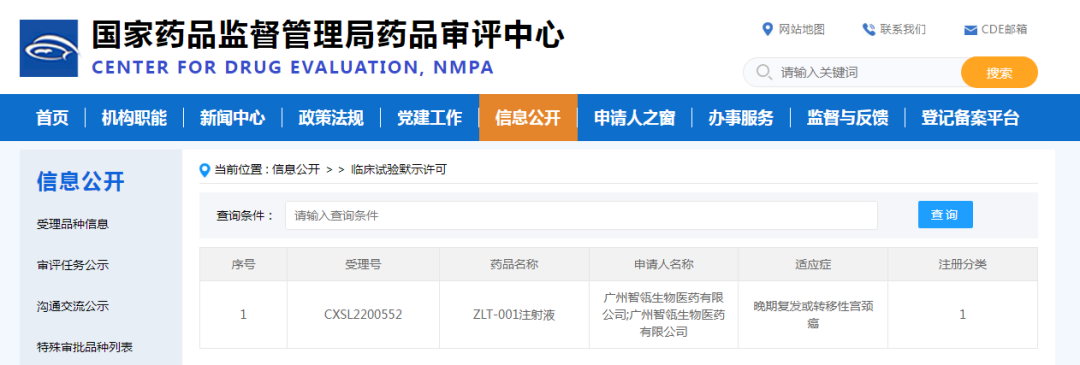Image resolution: width=1080 pixels, height=365 pixels.
Task: Click the site map location pin icon
Action: tap(767, 29)
